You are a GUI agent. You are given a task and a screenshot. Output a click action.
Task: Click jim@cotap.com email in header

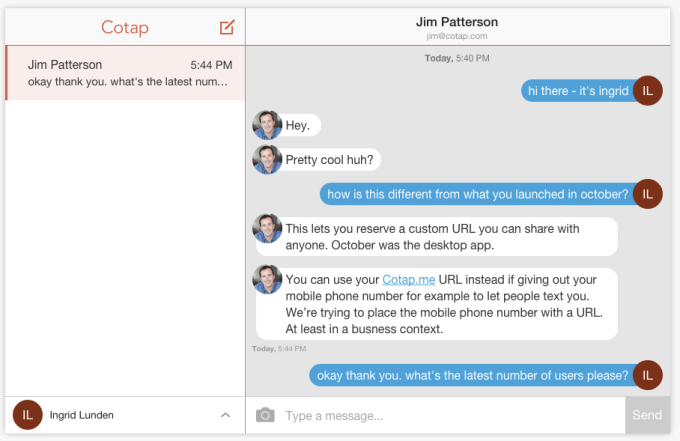click(x=457, y=36)
